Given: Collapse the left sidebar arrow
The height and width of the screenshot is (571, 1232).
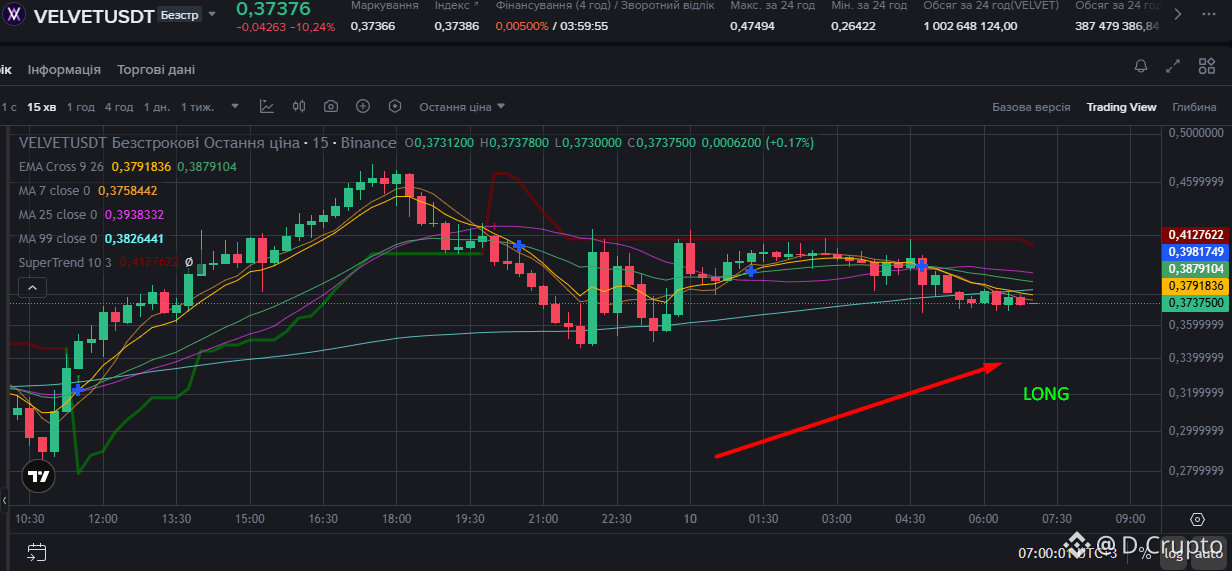Looking at the screenshot, I should (4, 499).
